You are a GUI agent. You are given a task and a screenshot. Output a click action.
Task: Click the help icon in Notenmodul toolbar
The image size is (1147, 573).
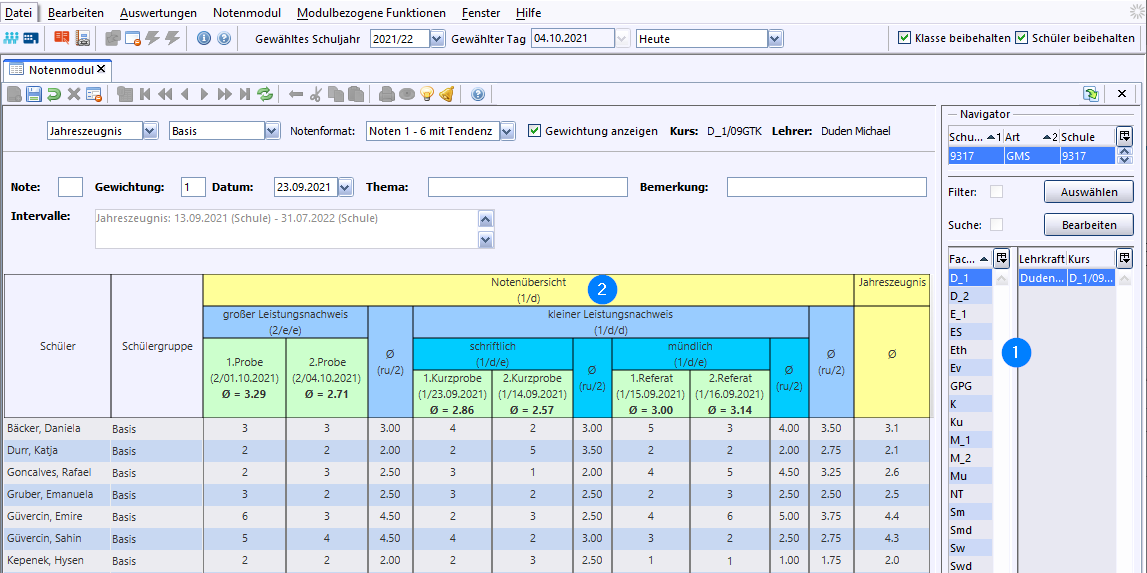(x=478, y=94)
